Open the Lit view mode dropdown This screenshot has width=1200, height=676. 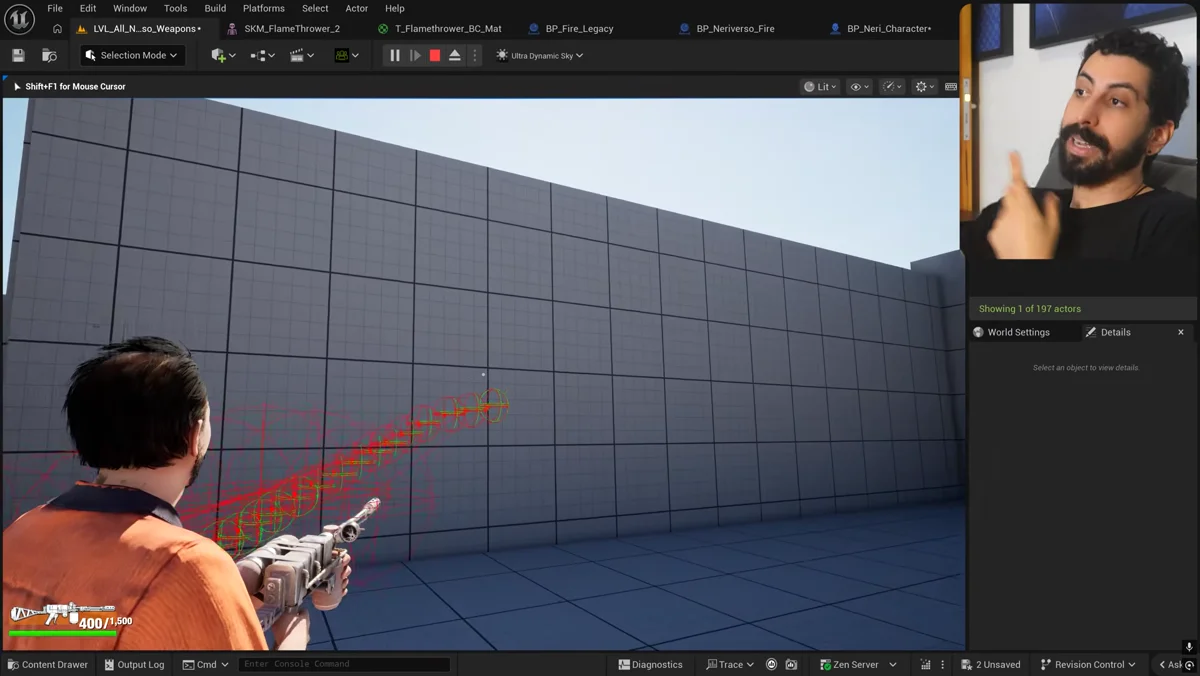tap(821, 87)
